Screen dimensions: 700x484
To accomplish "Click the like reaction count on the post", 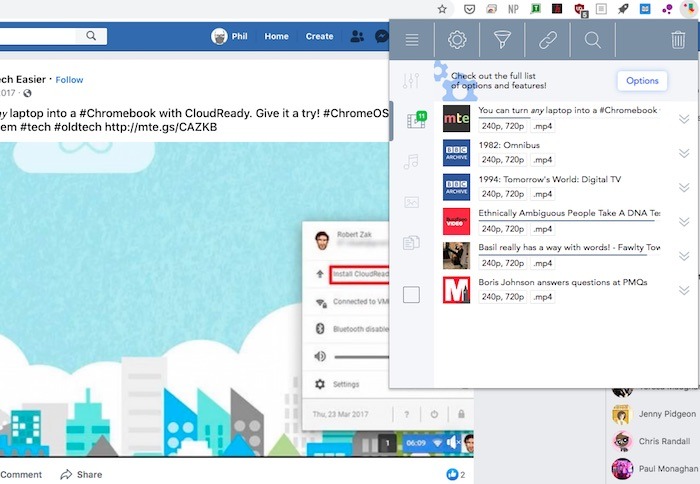I will click(456, 474).
